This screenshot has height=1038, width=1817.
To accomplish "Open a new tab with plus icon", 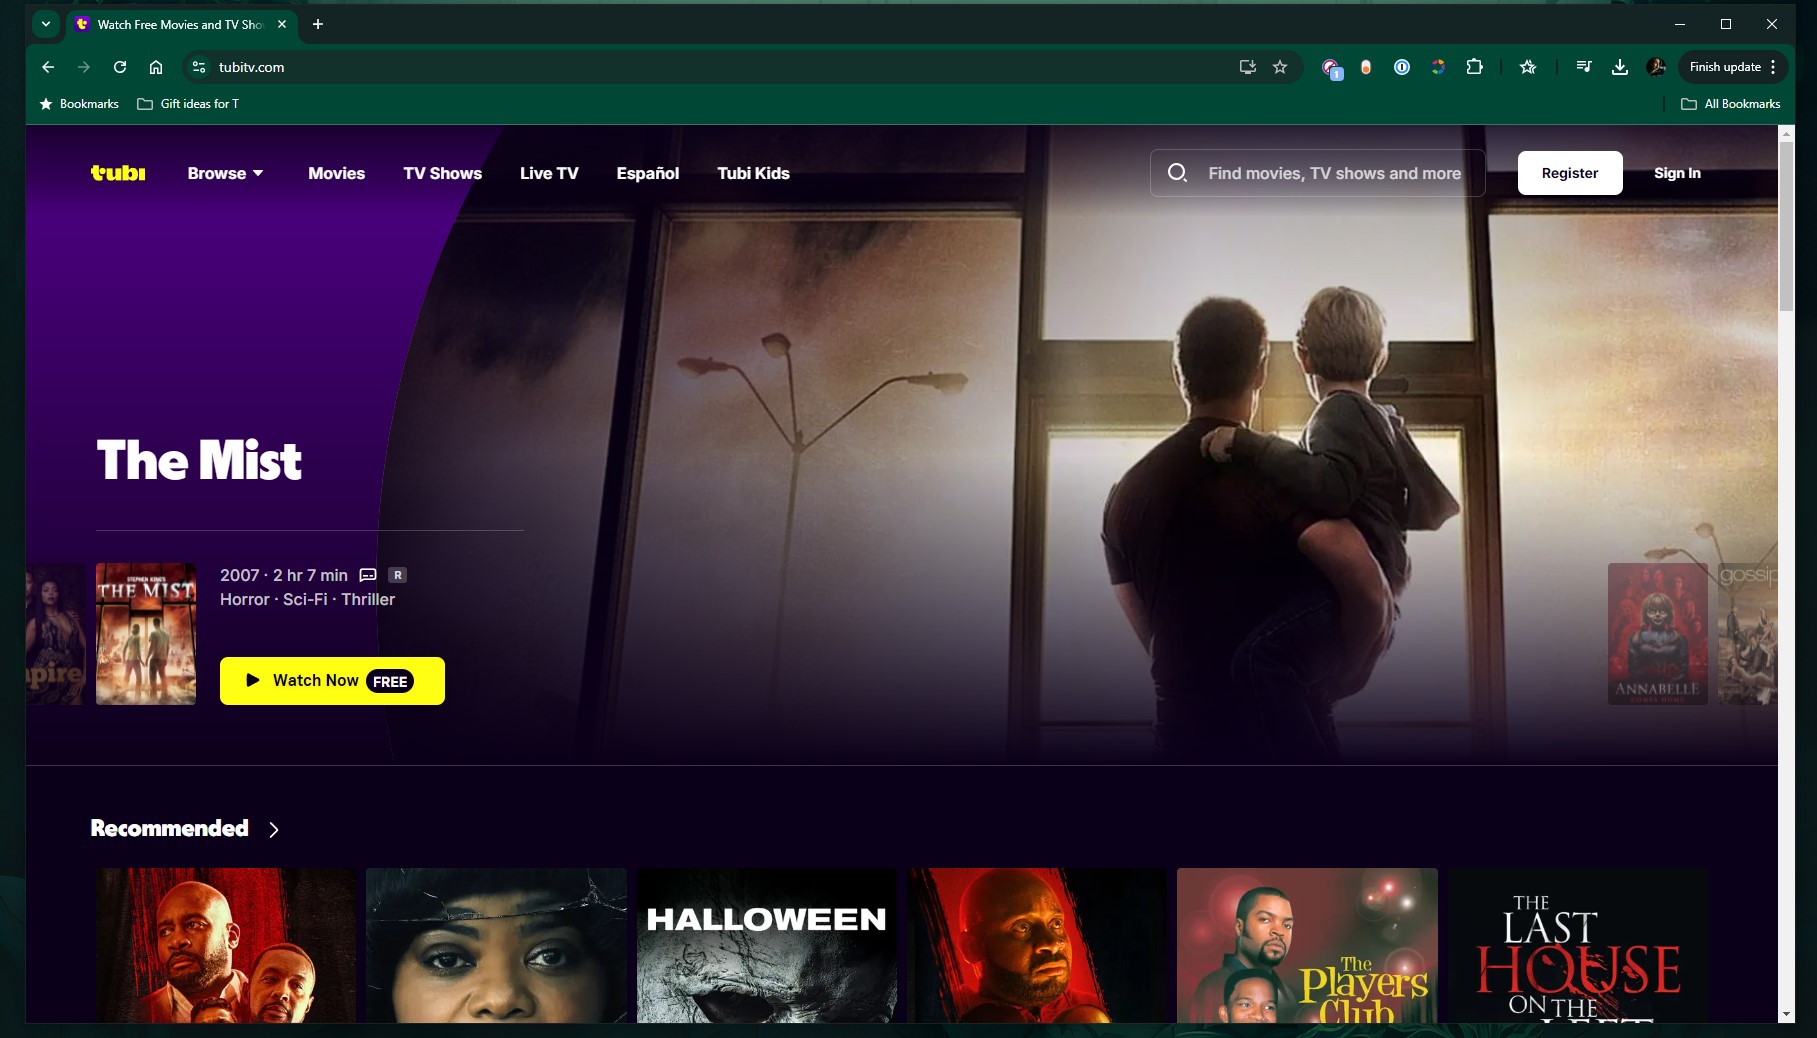I will [x=318, y=24].
